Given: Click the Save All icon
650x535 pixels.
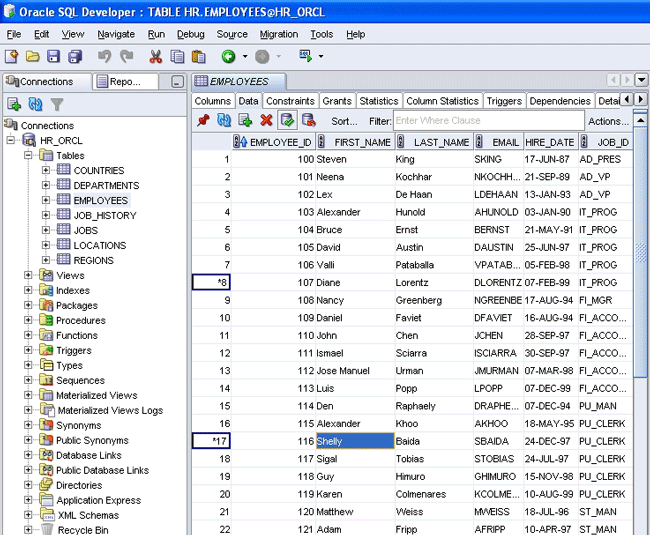Looking at the screenshot, I should click(x=74, y=57).
